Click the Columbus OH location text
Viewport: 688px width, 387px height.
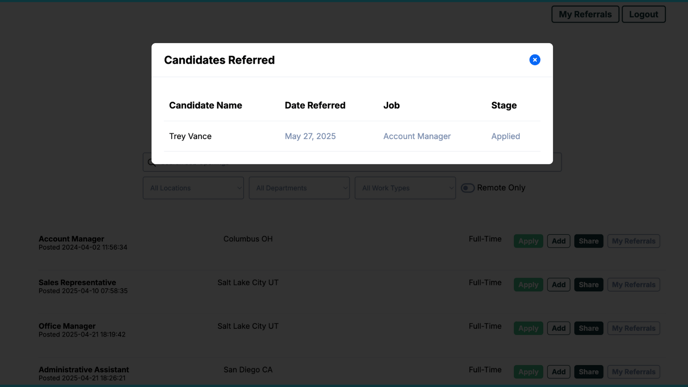pos(248,239)
